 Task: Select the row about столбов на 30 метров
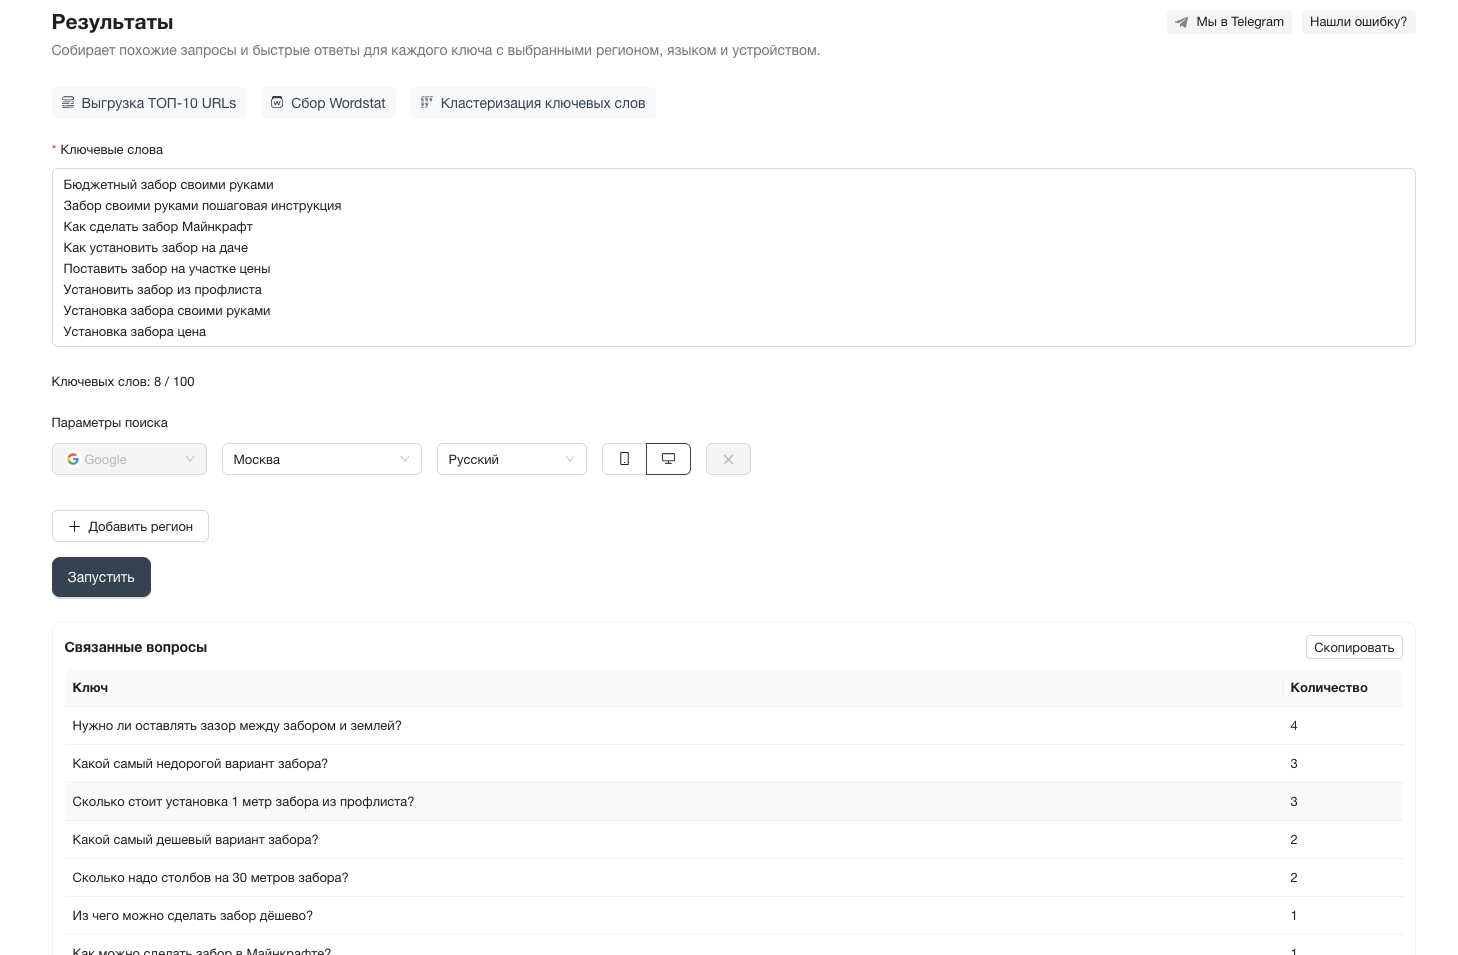point(210,877)
